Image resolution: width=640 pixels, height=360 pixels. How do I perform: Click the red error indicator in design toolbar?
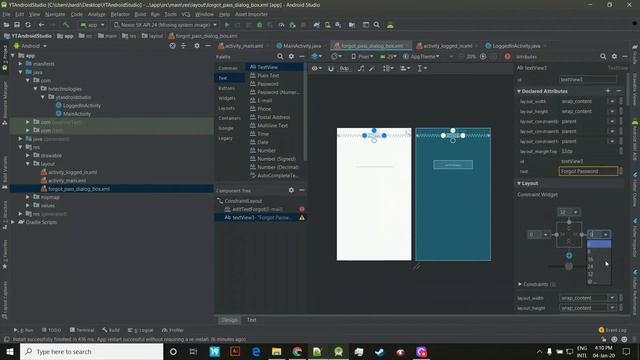[x=507, y=57]
